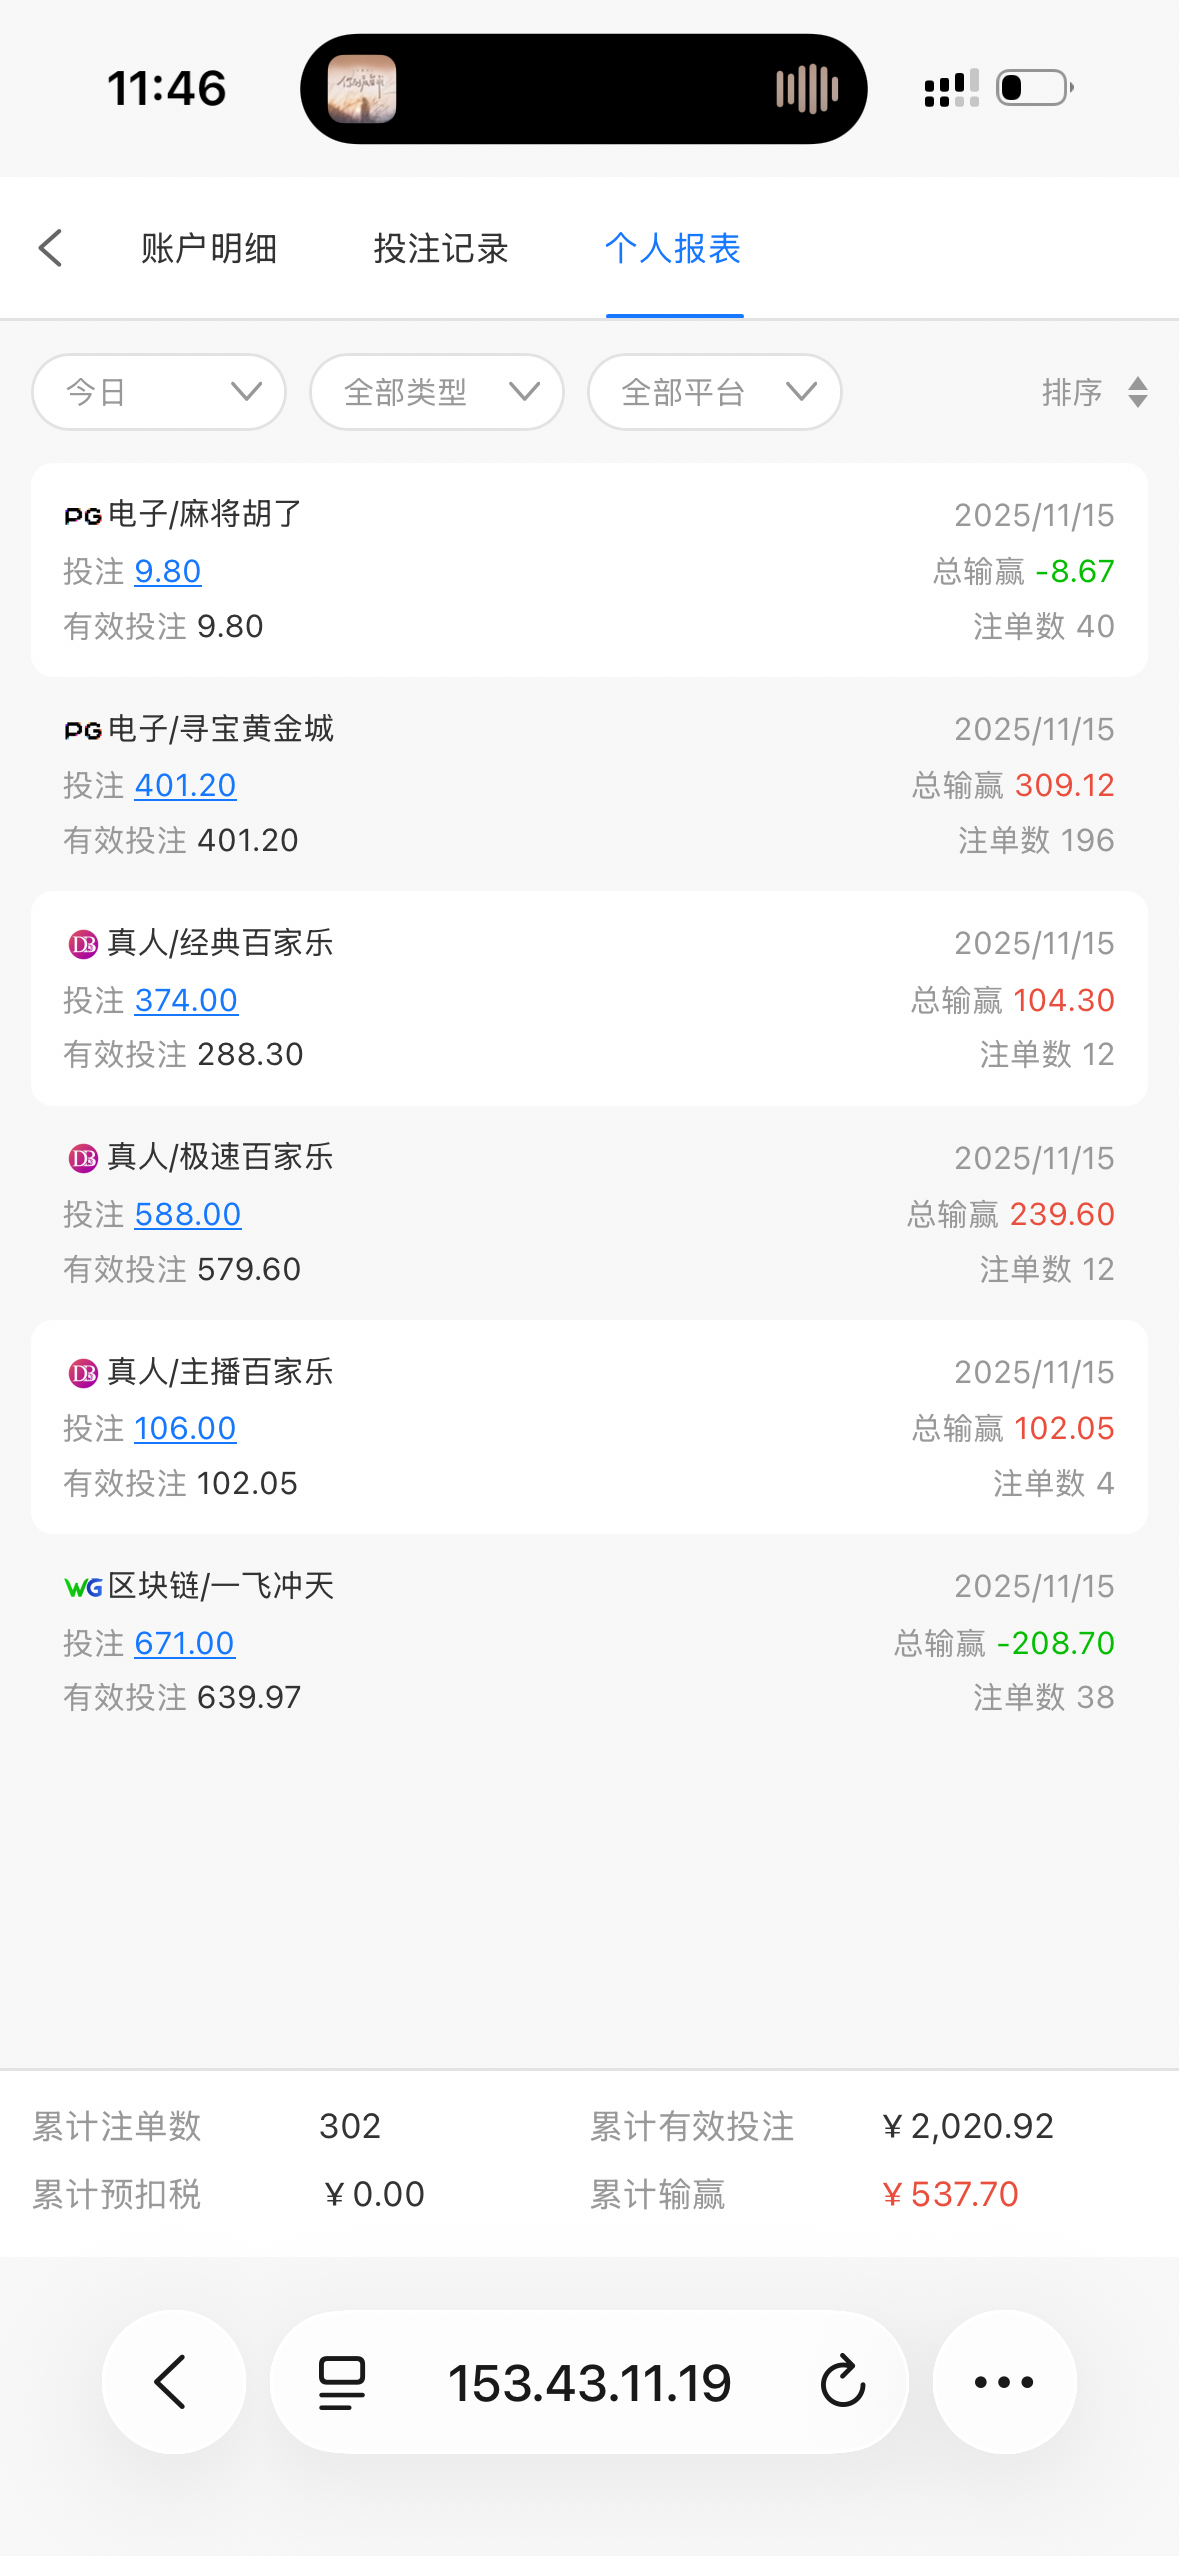Expand the 全部平台 platform dropdown
1179x2556 pixels.
(x=714, y=392)
